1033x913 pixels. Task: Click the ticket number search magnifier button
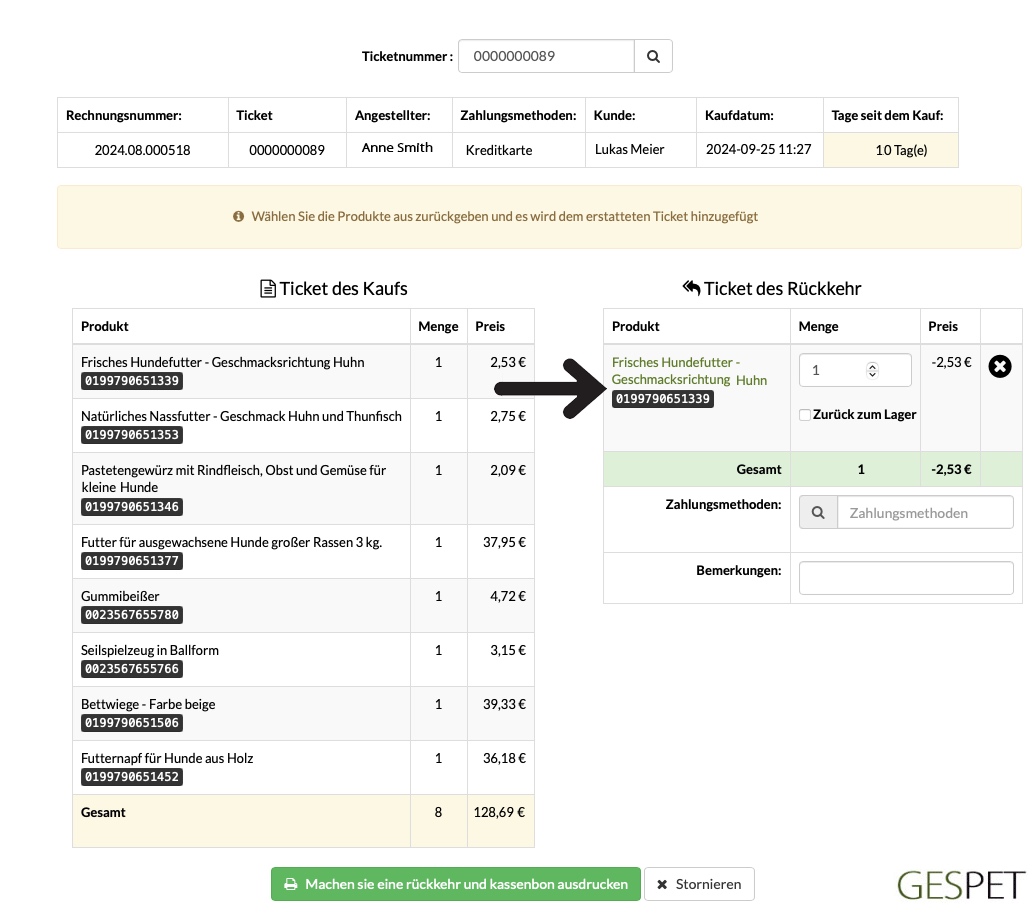point(653,56)
